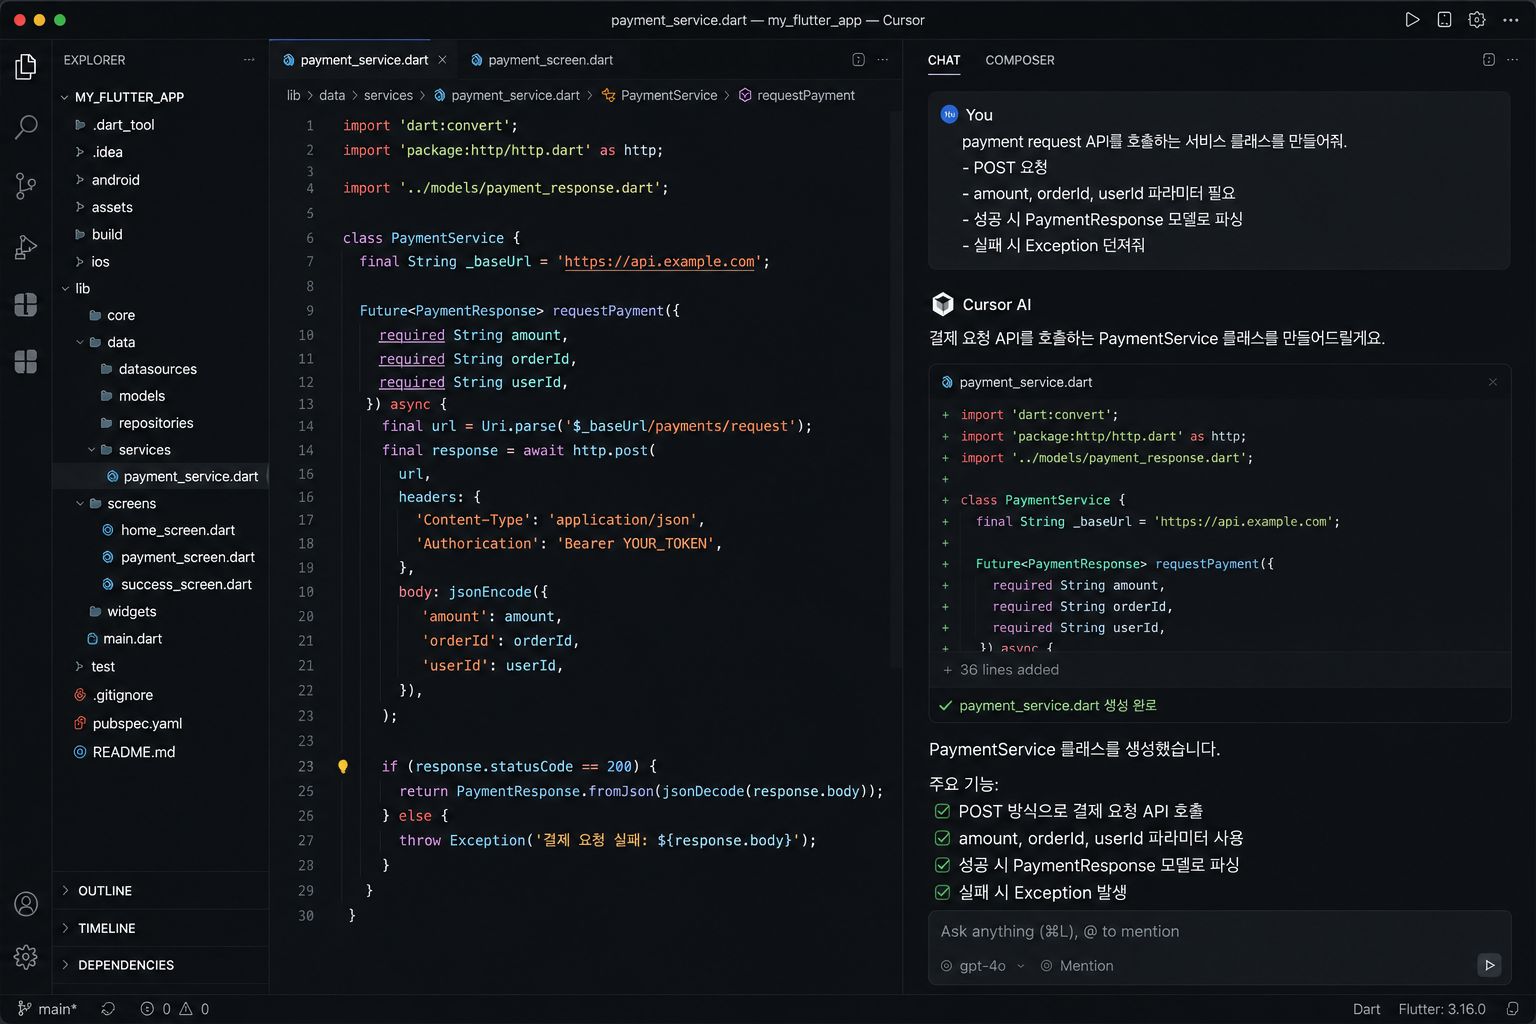Click the sync changes icon in status bar

pos(108,1009)
